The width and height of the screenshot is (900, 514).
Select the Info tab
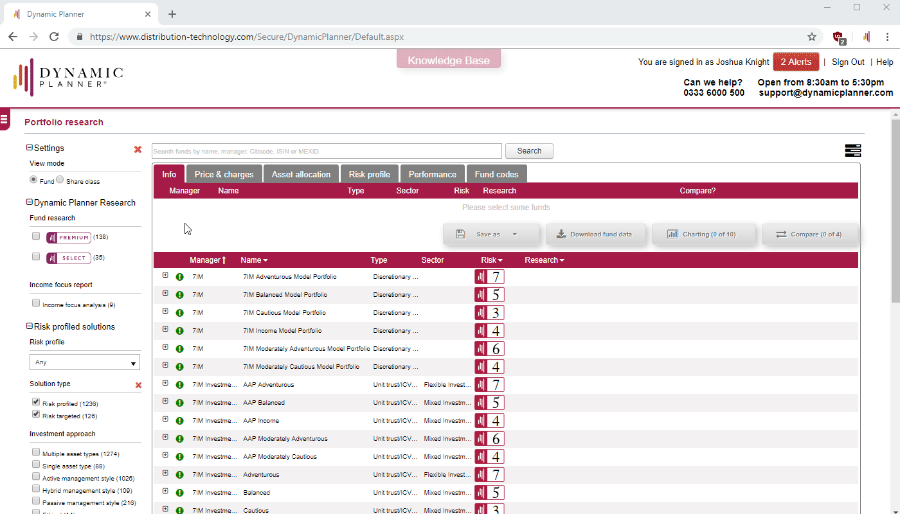[x=169, y=174]
